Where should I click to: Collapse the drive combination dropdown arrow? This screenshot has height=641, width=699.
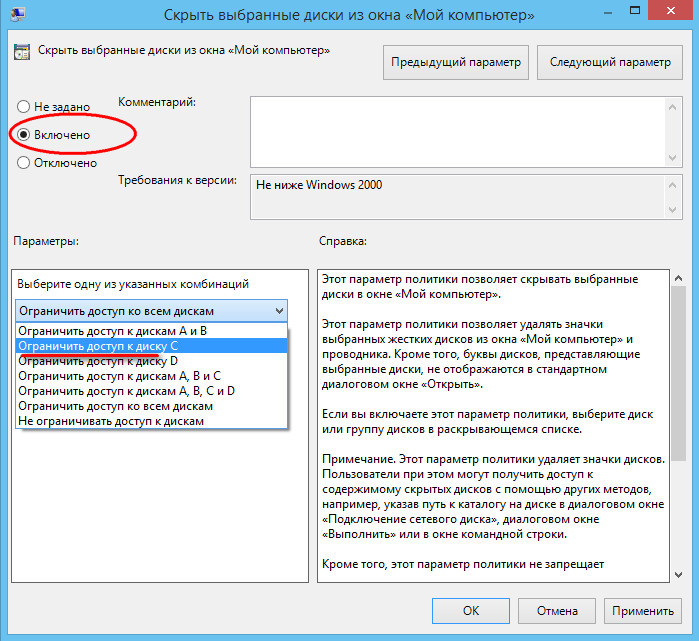277,311
